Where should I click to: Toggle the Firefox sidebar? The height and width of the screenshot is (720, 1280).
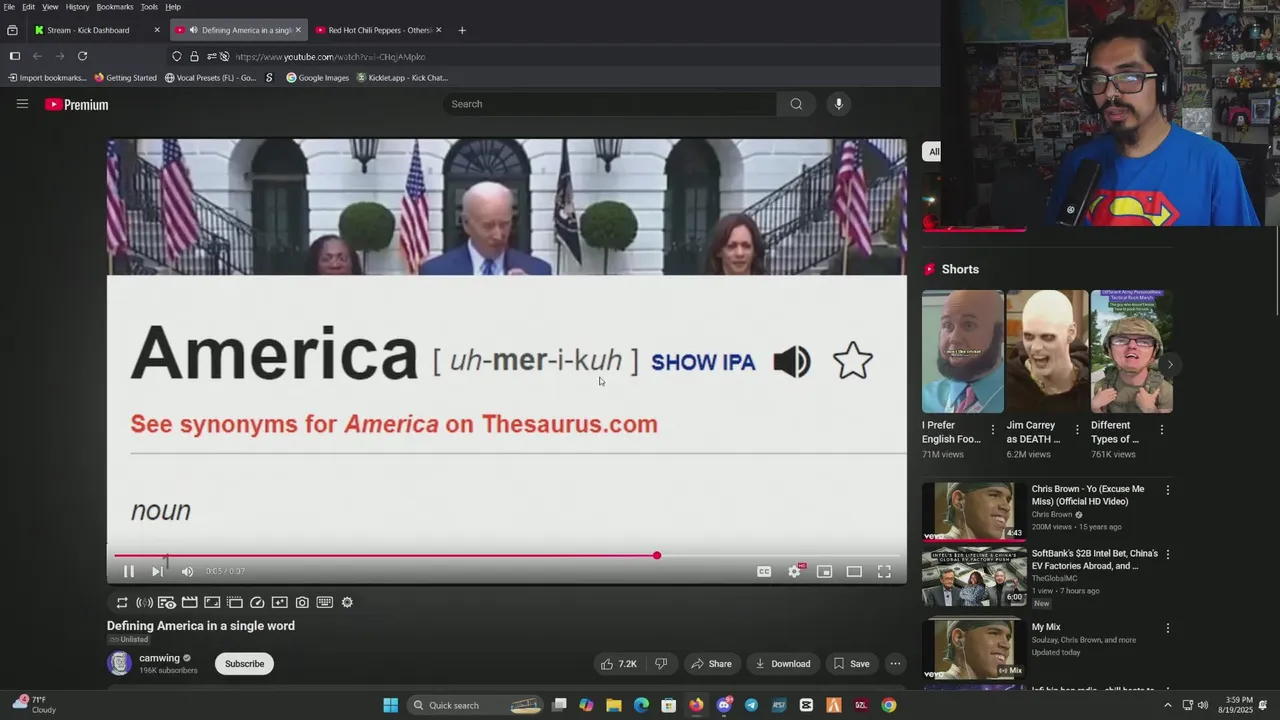[x=15, y=57]
